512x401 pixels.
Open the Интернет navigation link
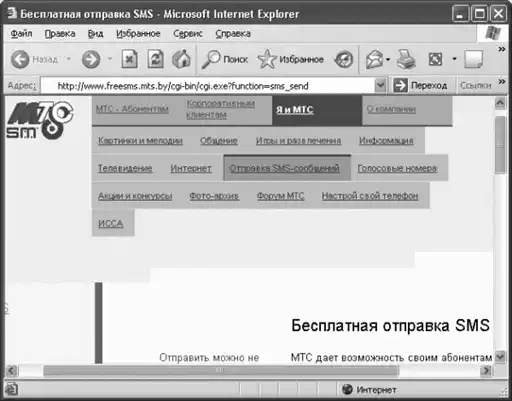pos(191,168)
